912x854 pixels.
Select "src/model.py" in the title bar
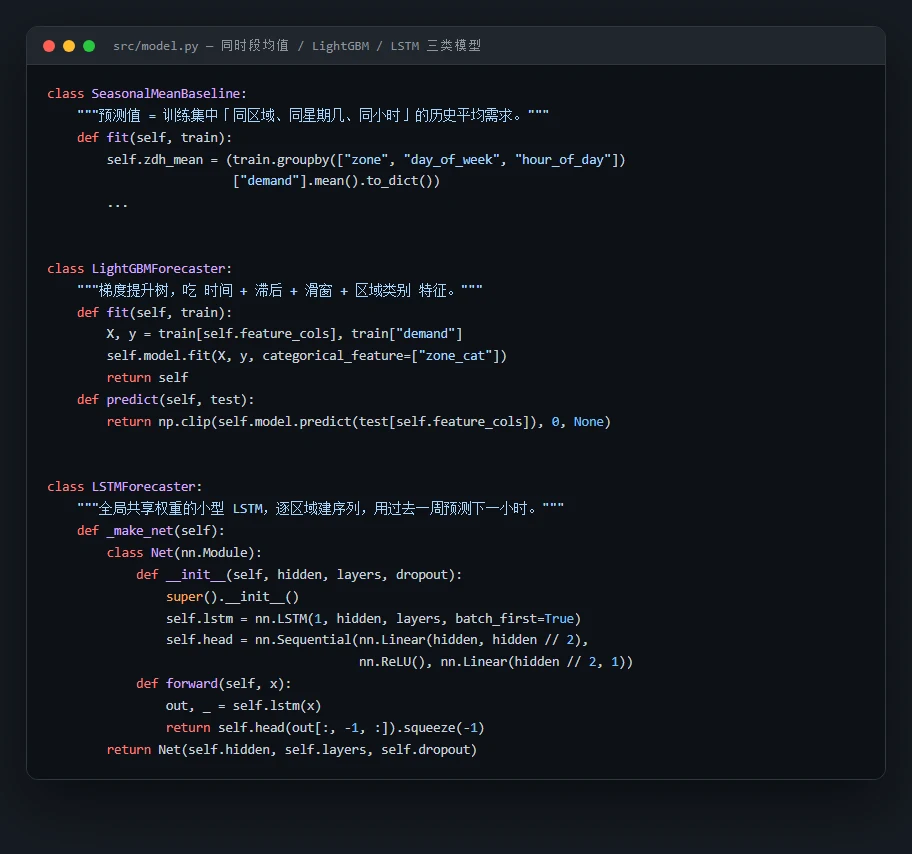click(155, 46)
